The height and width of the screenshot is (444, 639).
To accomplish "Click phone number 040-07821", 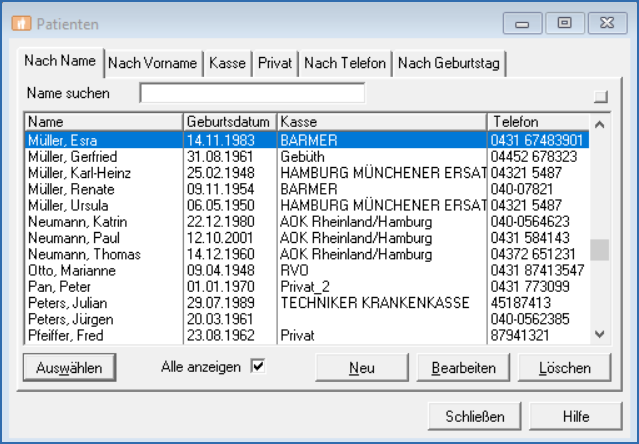I will point(522,189).
